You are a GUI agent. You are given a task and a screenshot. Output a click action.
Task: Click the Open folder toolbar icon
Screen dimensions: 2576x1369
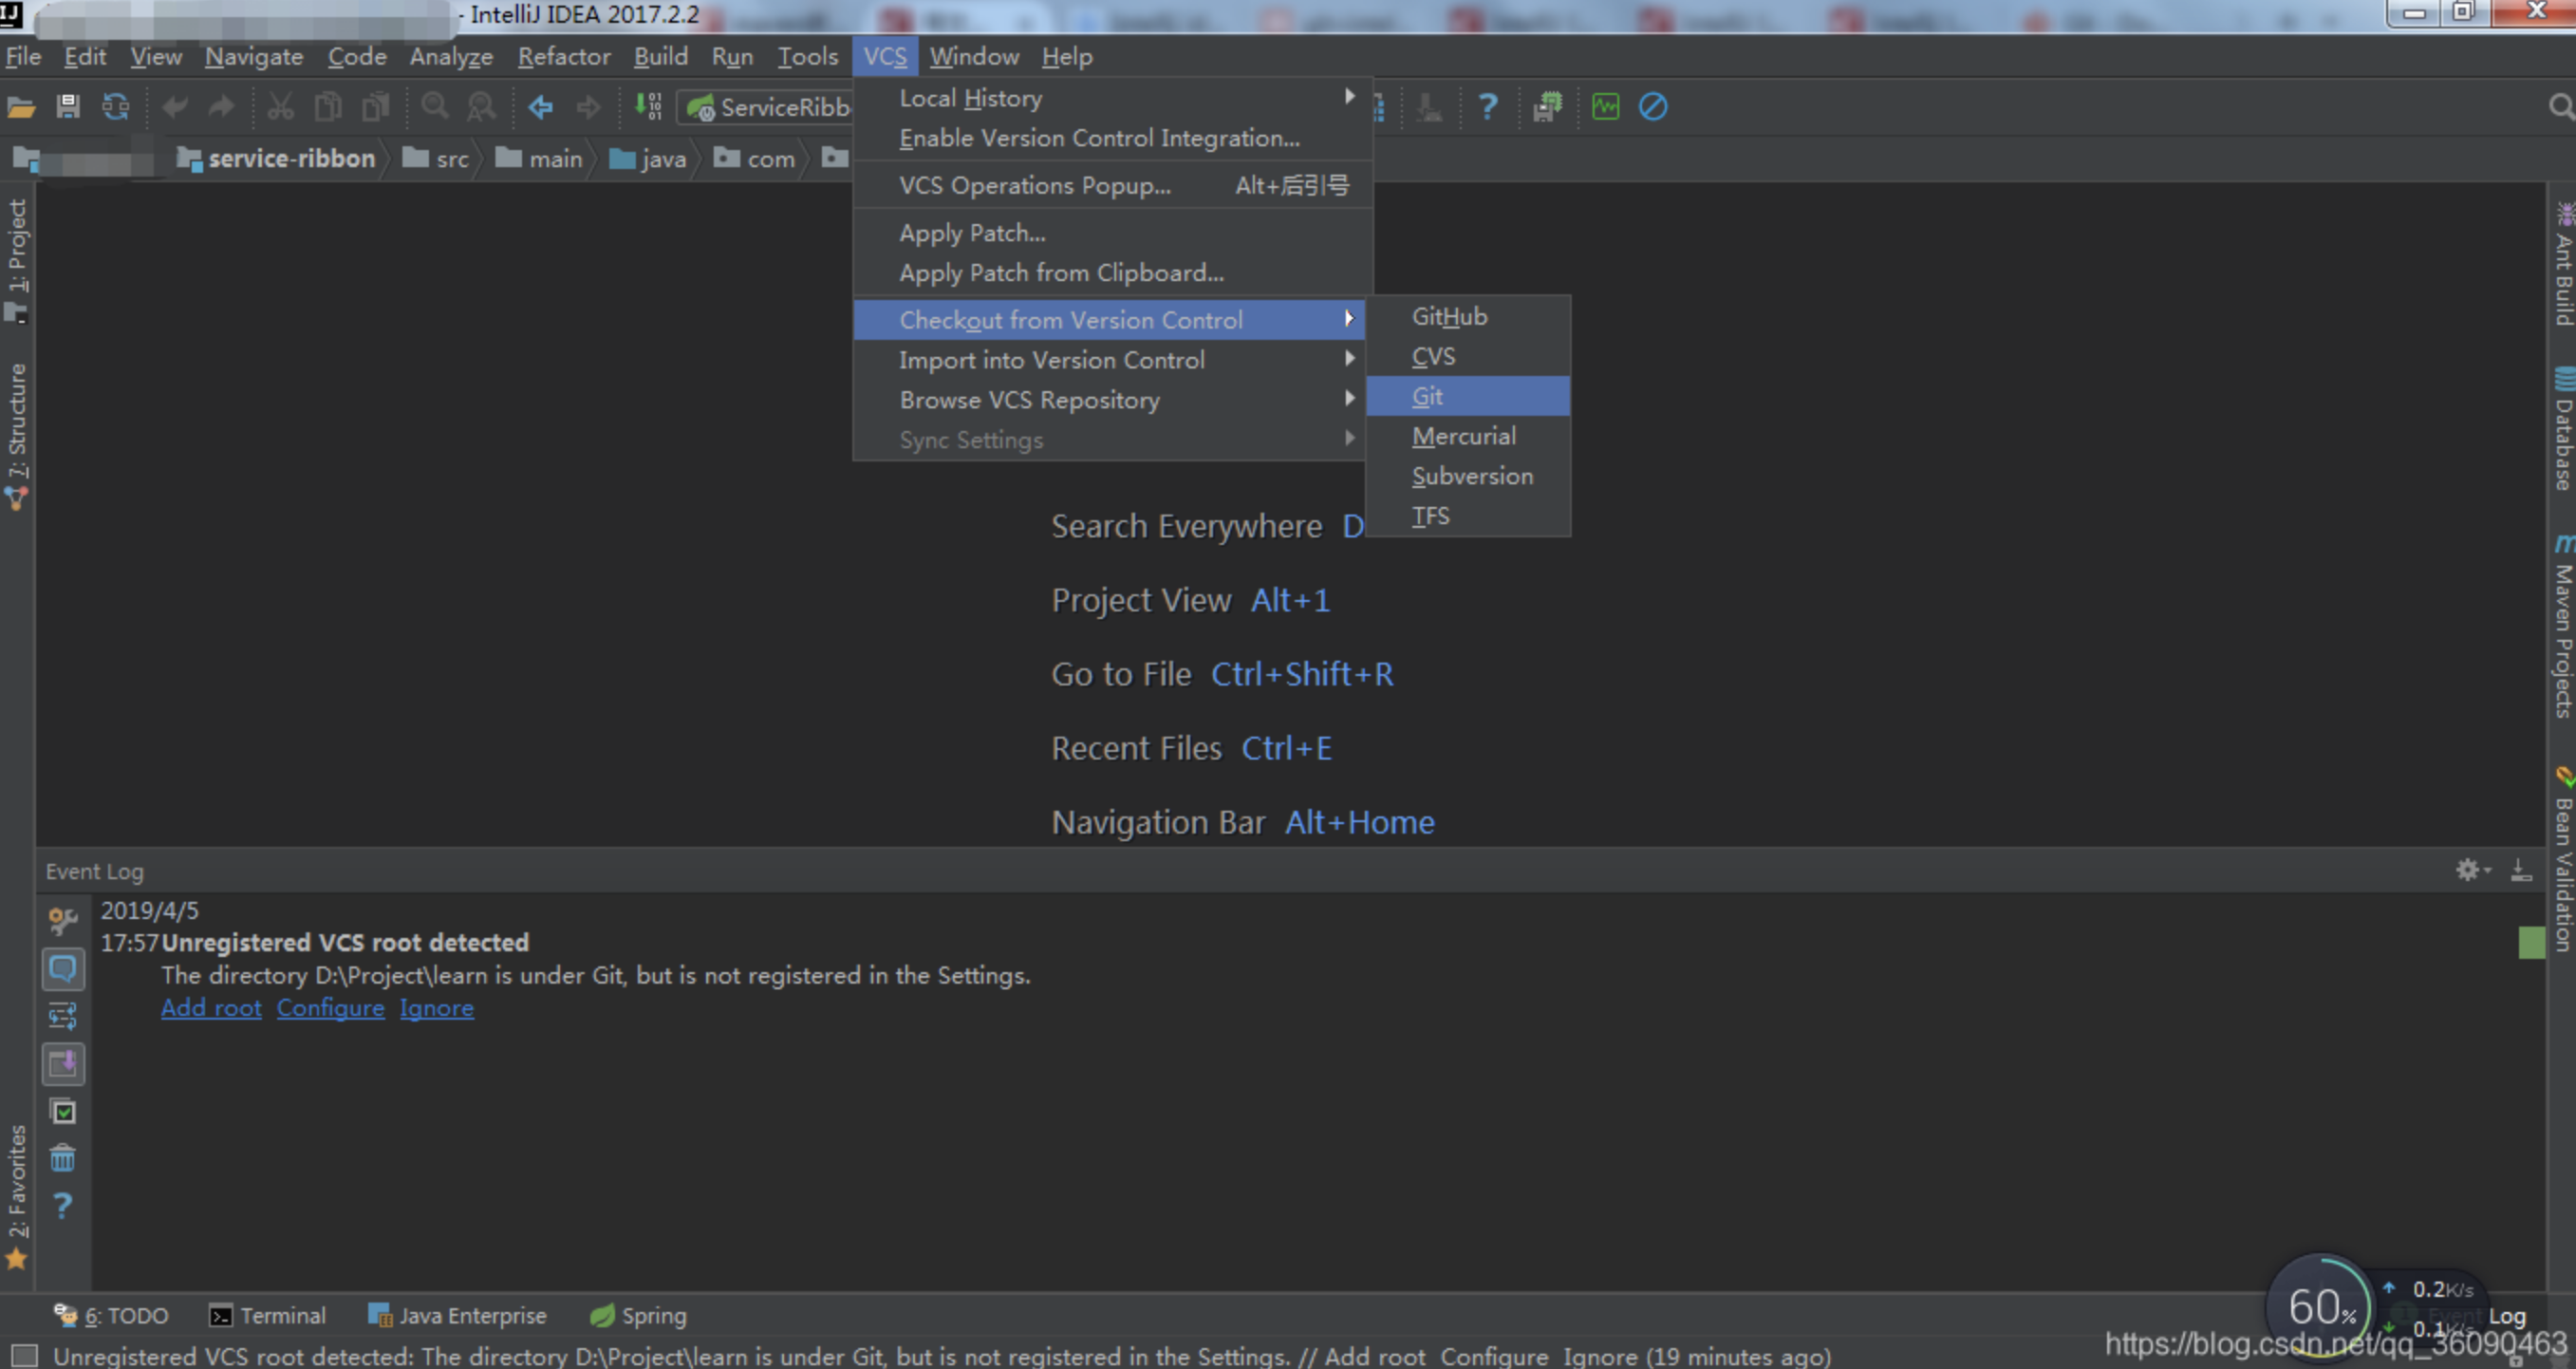pos(21,106)
